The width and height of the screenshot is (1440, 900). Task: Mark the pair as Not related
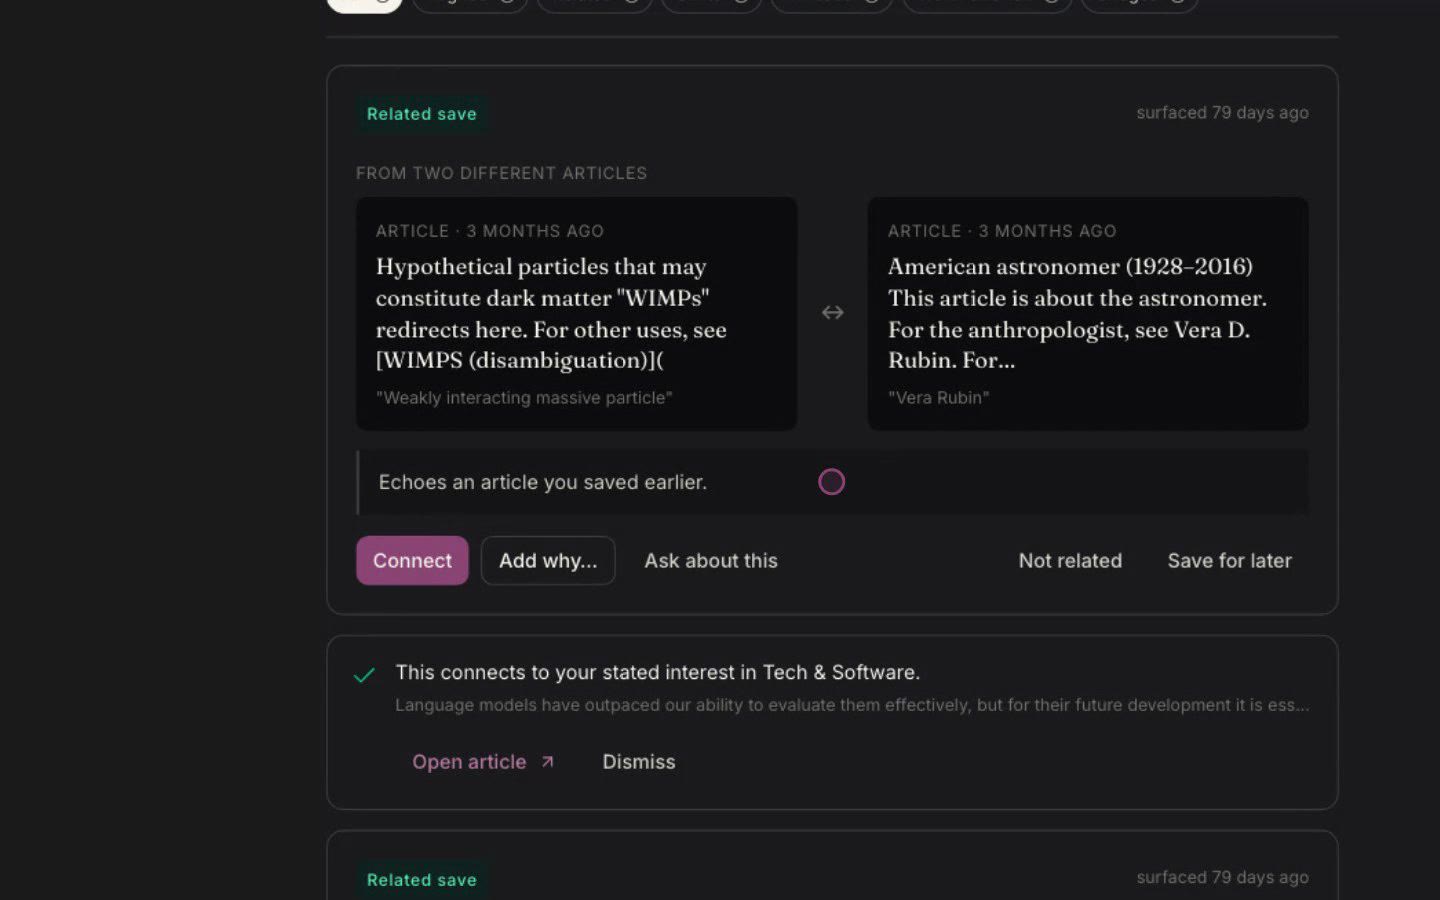1070,561
